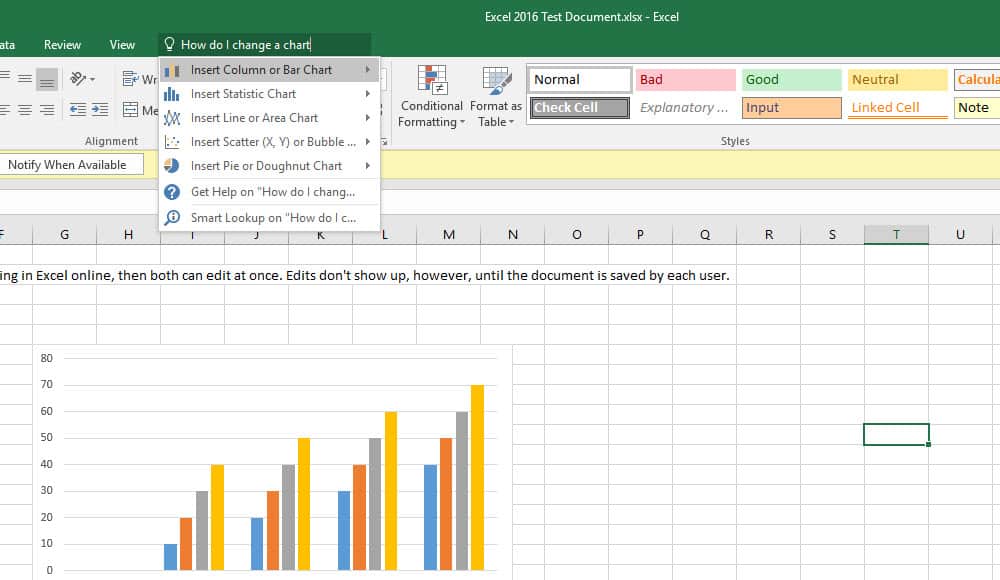Click the tallest yellow bar reaching 70
1000x580 pixels.
[478, 477]
